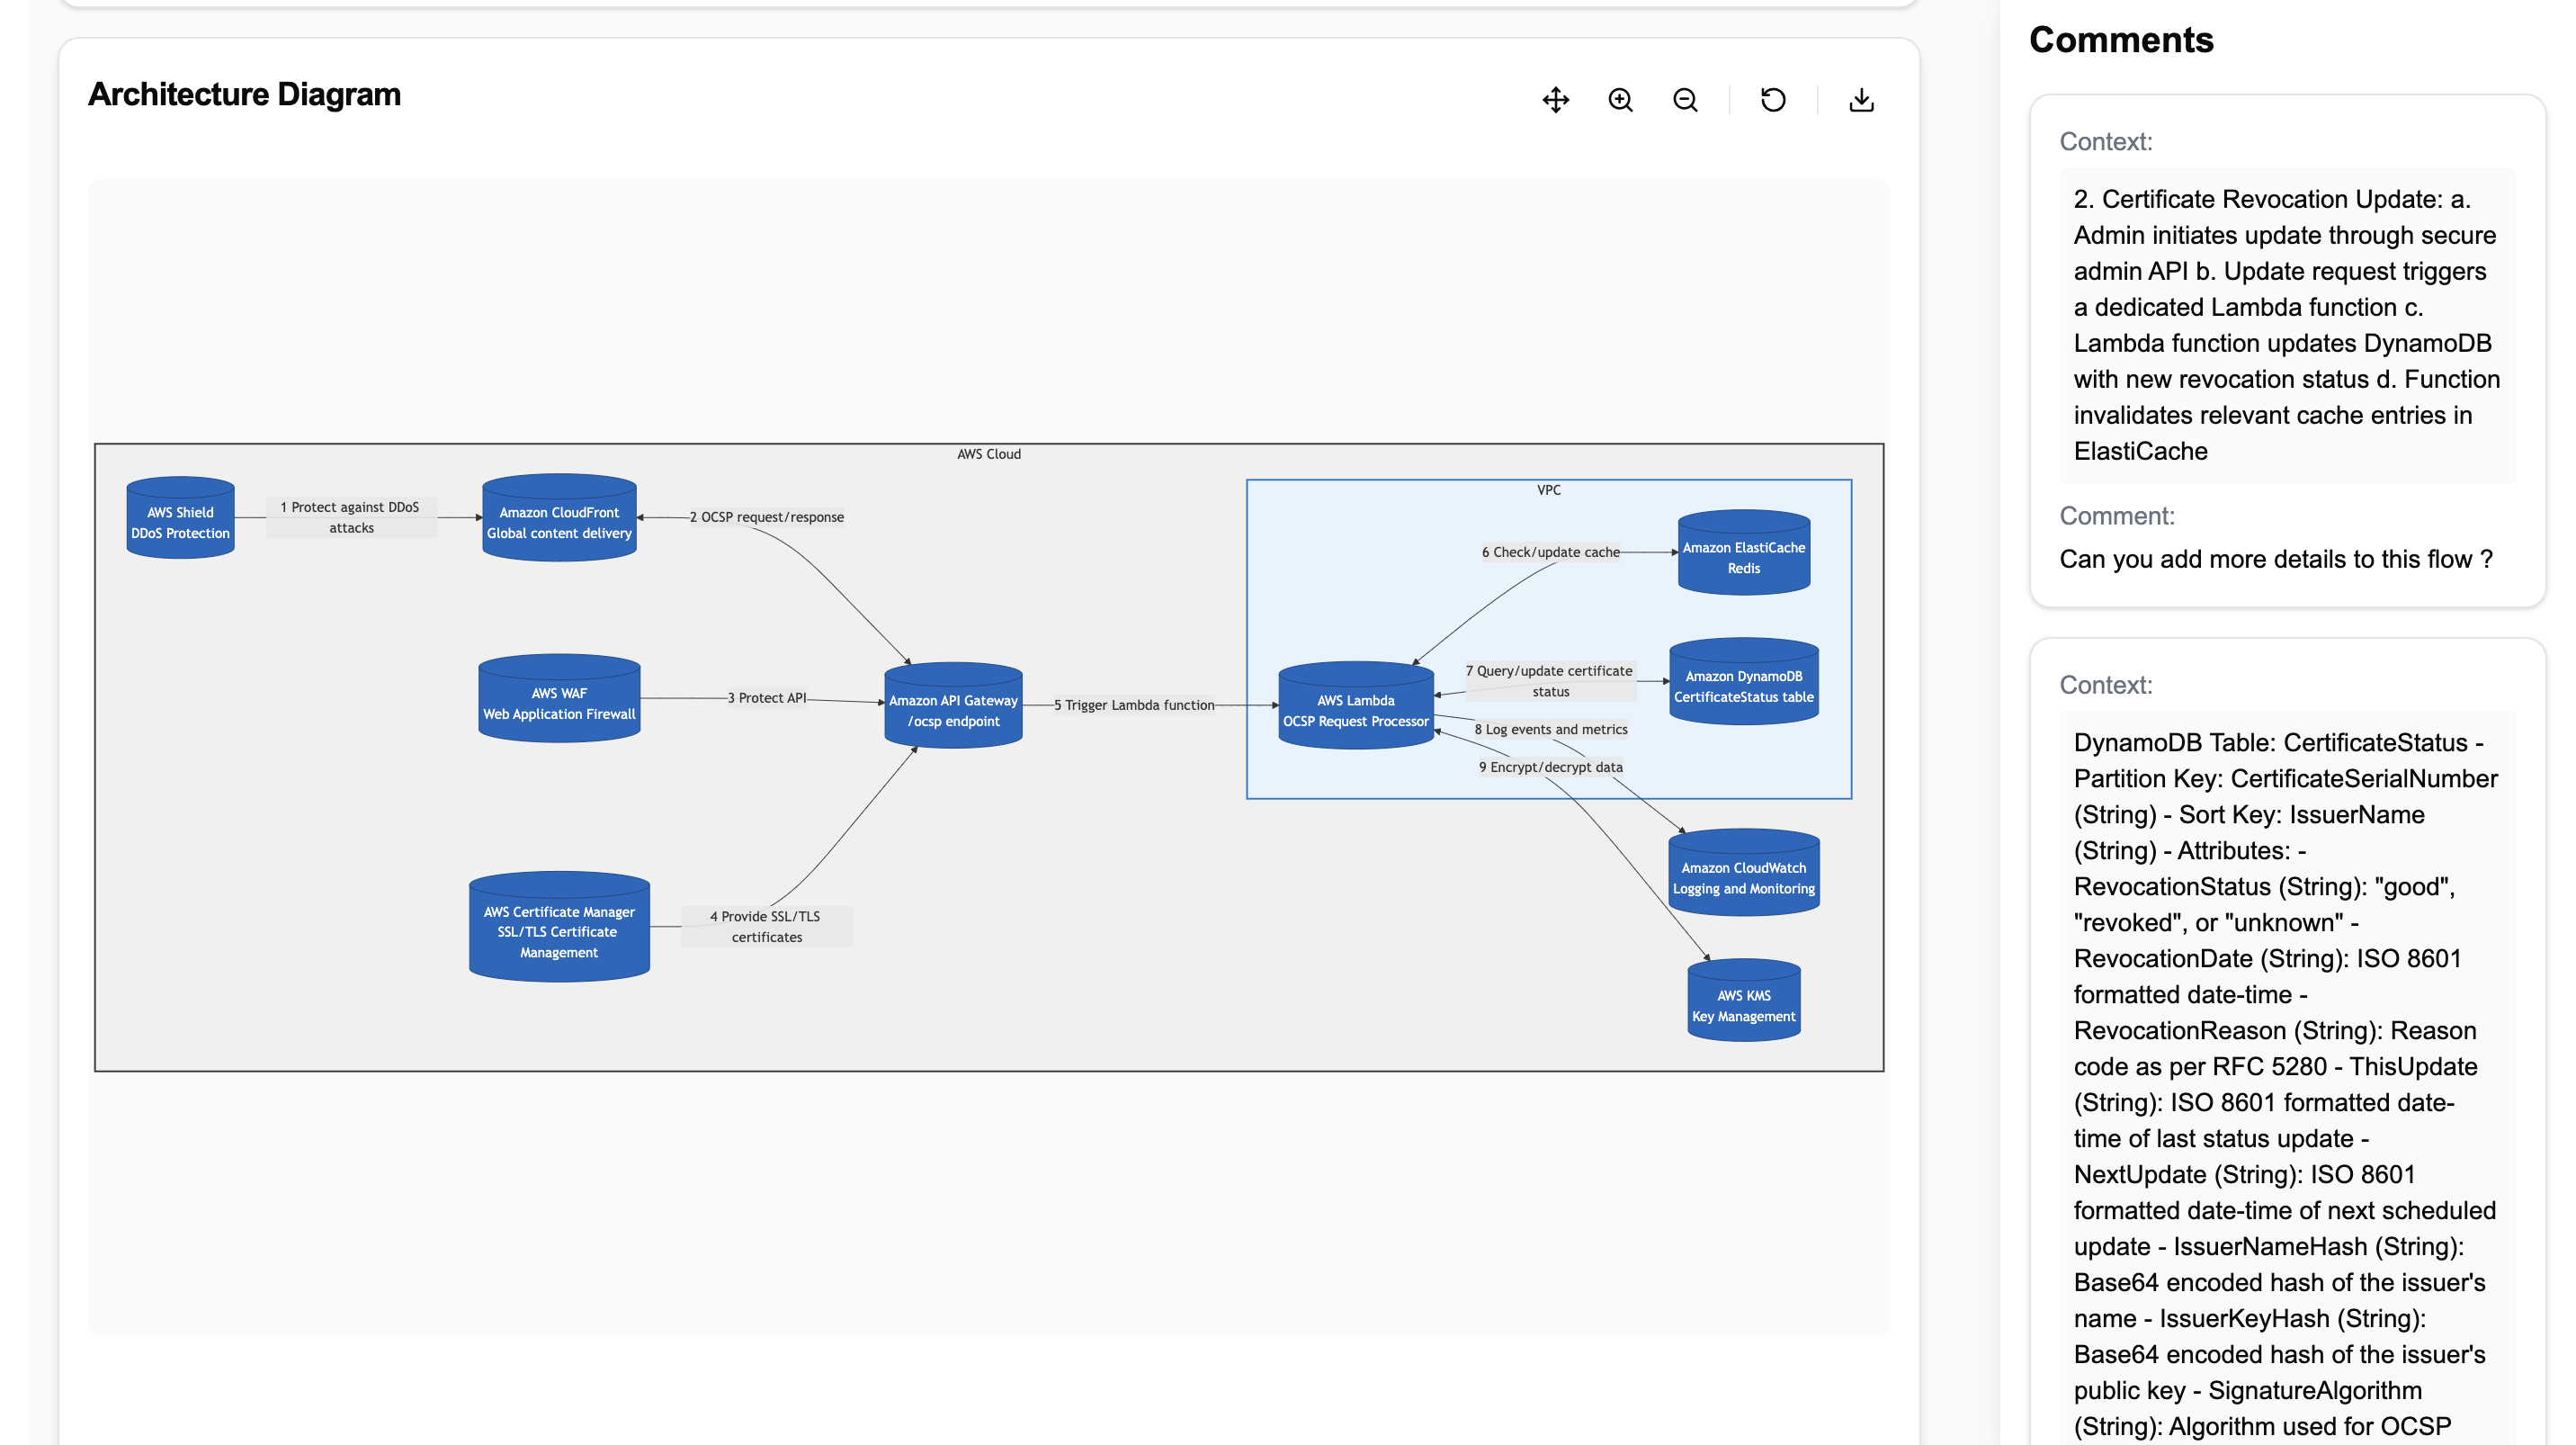This screenshot has height=1445, width=2576.
Task: Click the '8 Log events and metrics' label
Action: point(1550,730)
